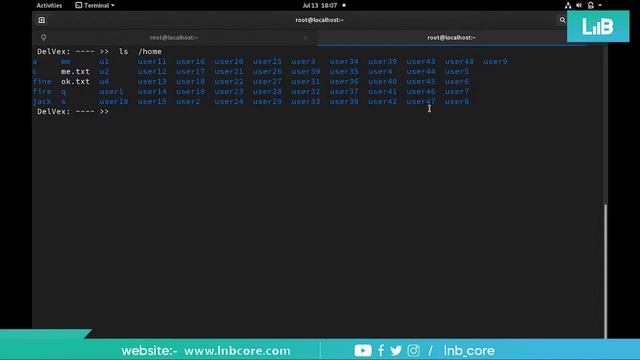This screenshot has height=360, width=640.
Task: Click the directory user9
Action: (495, 62)
